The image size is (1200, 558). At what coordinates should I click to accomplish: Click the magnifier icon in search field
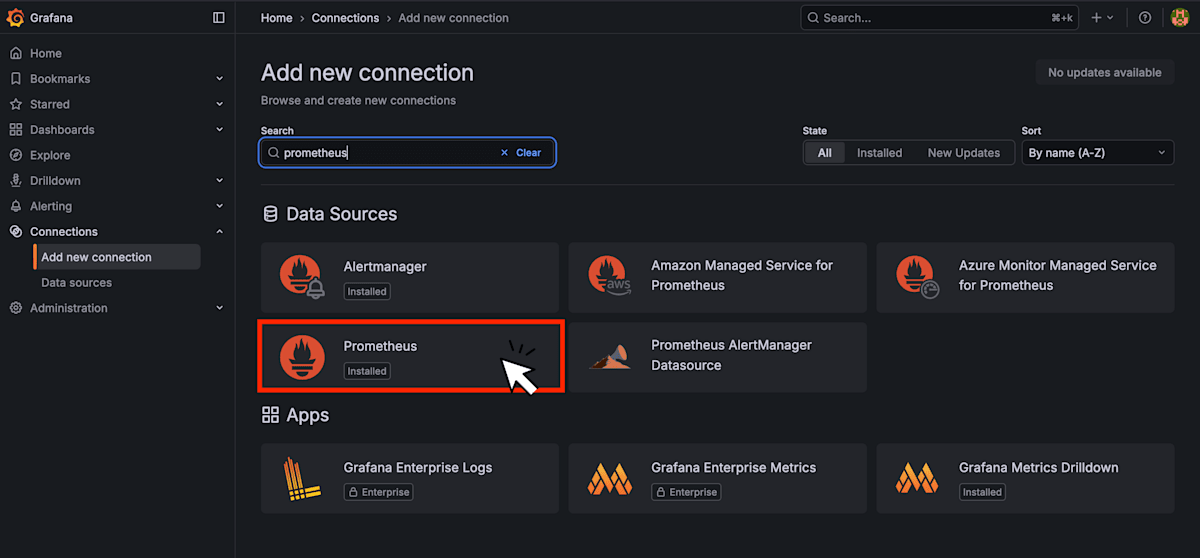tap(273, 153)
